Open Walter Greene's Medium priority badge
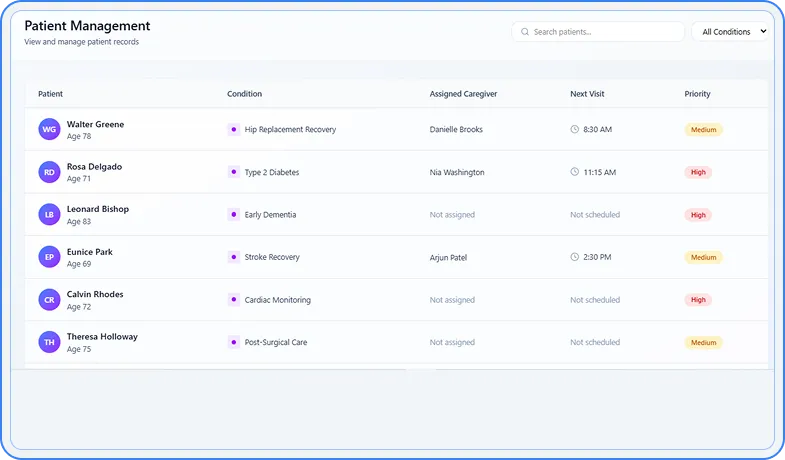Screen dimensions: 785x460 (703, 130)
